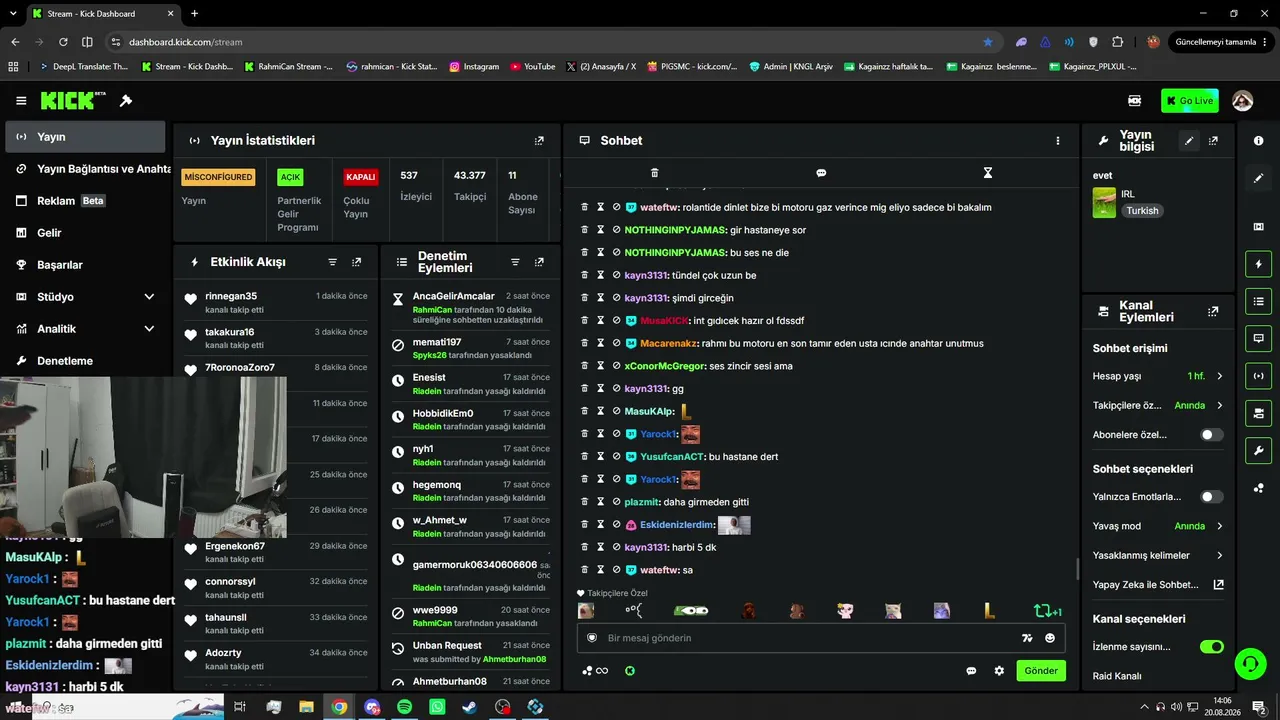Toggle İzlenme sayısını switch
The height and width of the screenshot is (720, 1280).
[x=1211, y=647]
